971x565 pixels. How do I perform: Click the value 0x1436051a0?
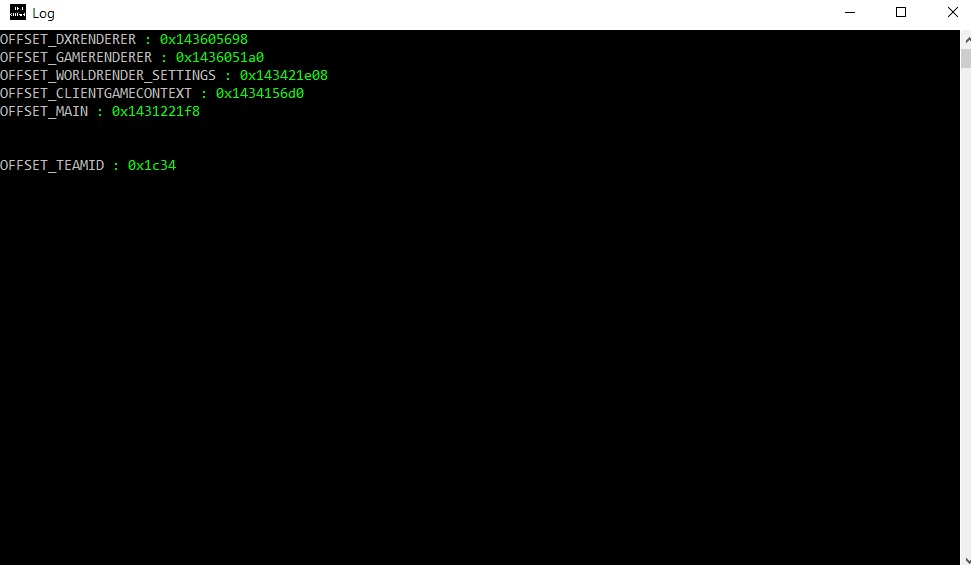(220, 57)
